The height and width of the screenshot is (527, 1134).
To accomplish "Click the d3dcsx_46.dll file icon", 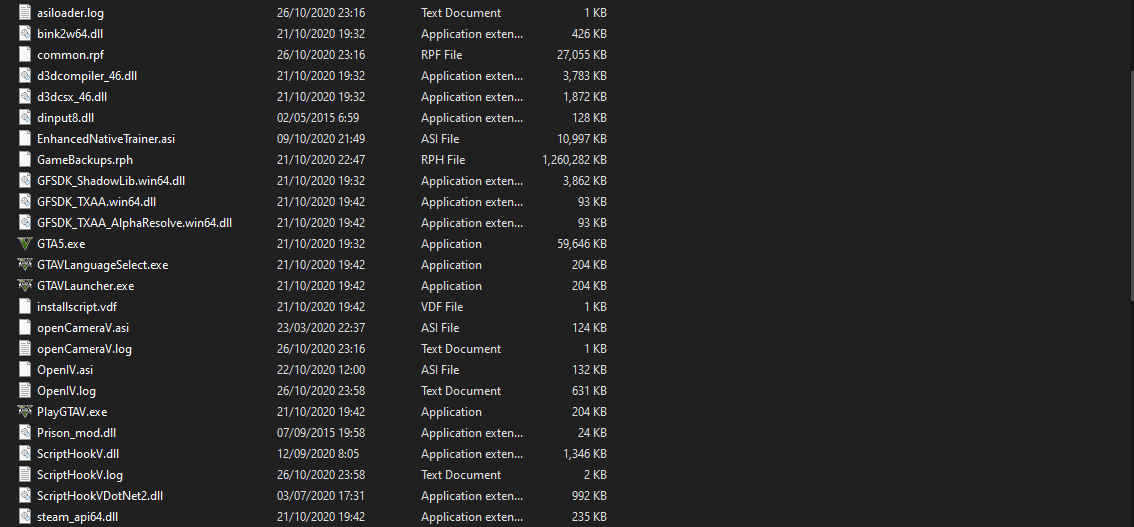I will [25, 96].
